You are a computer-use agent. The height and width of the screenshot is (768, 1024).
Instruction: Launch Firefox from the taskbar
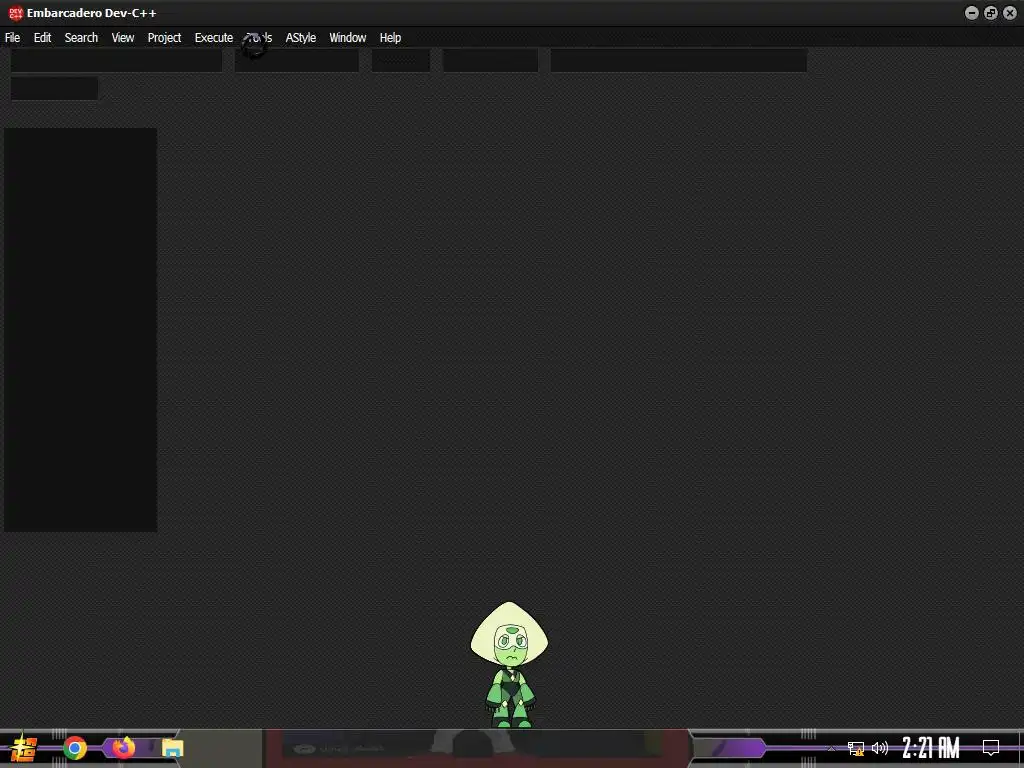[123, 747]
